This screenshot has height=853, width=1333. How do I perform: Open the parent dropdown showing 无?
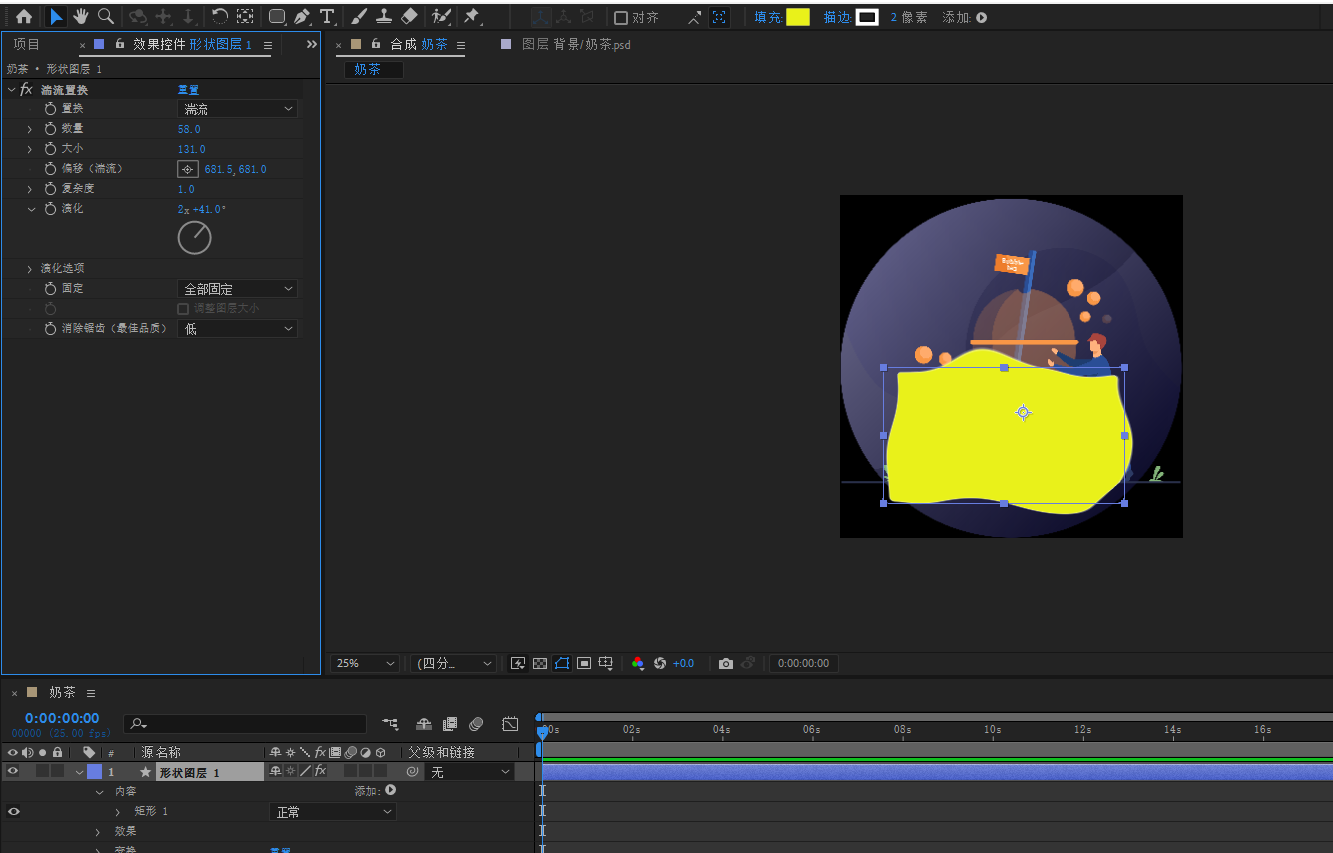[471, 772]
